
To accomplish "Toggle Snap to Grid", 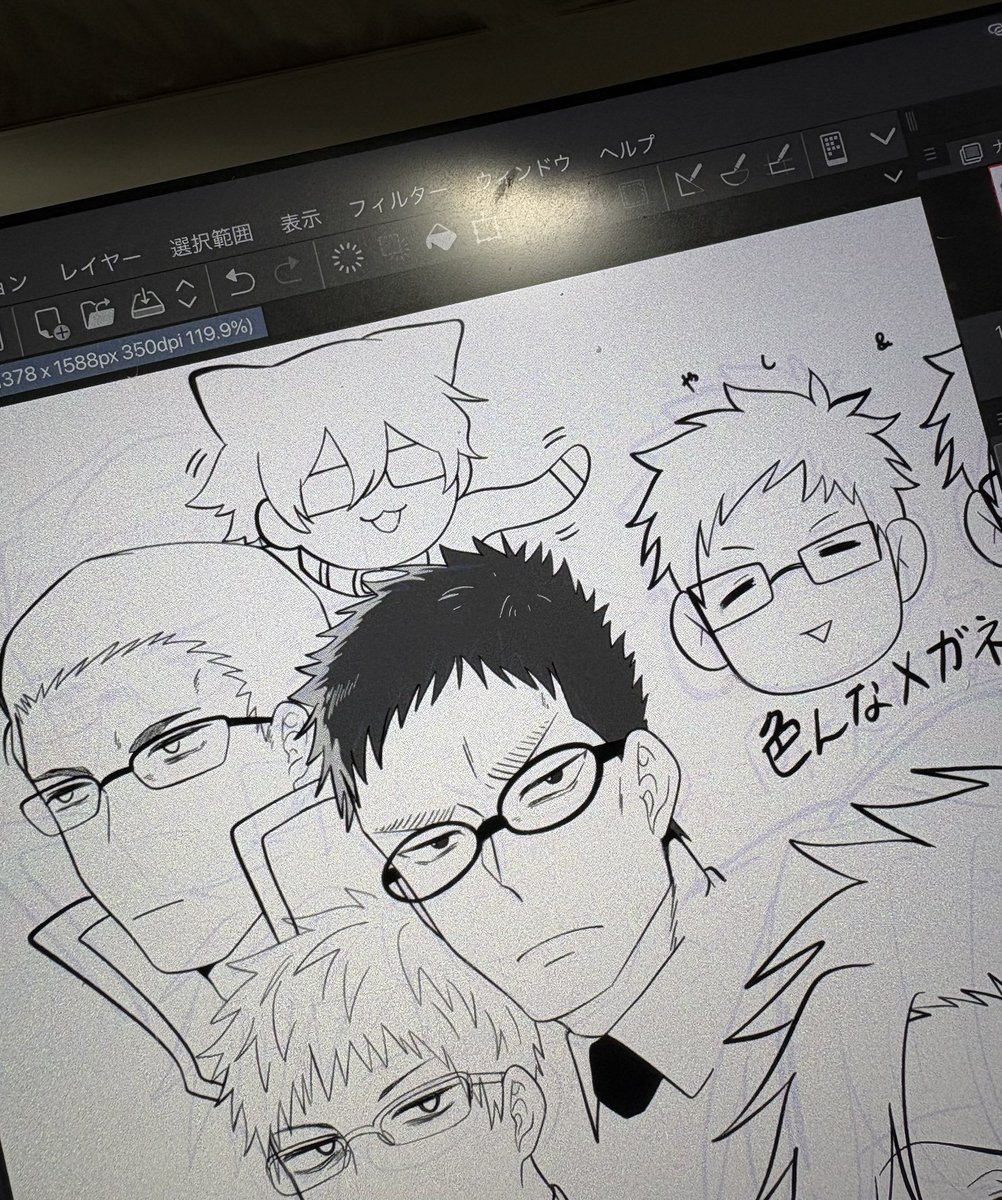I will 779,160.
